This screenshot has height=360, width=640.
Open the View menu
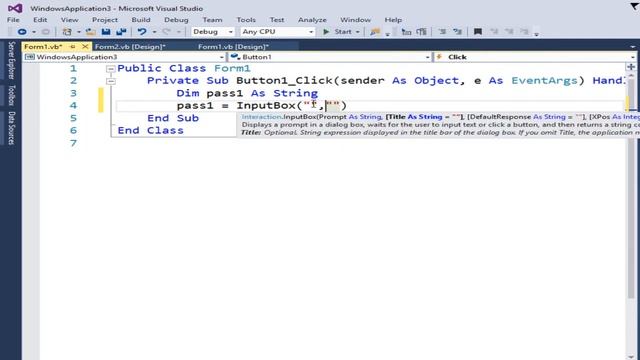[69, 20]
